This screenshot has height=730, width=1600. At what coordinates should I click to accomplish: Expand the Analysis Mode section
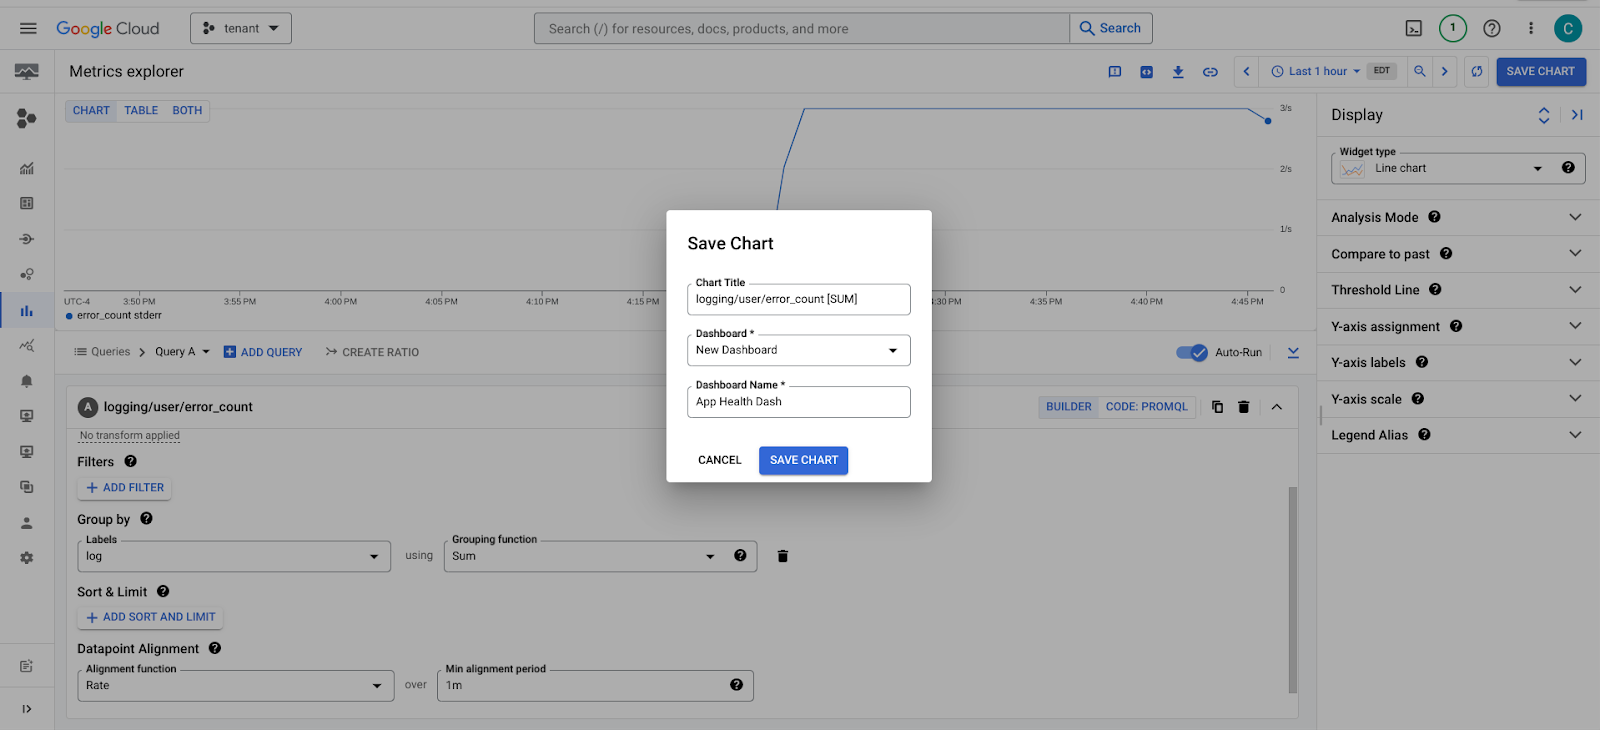point(1458,217)
